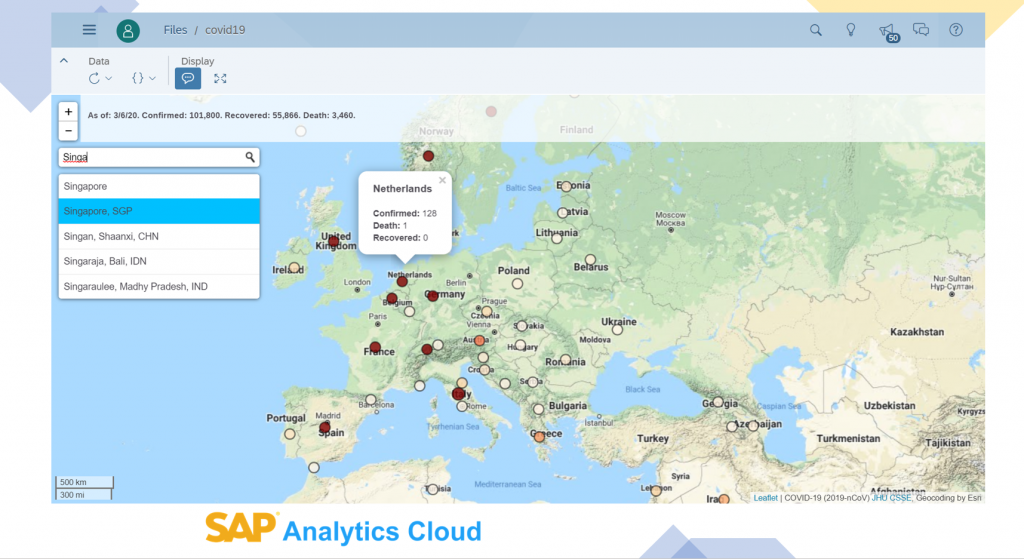
Task: Click the Georgia case marker
Action: point(718,402)
